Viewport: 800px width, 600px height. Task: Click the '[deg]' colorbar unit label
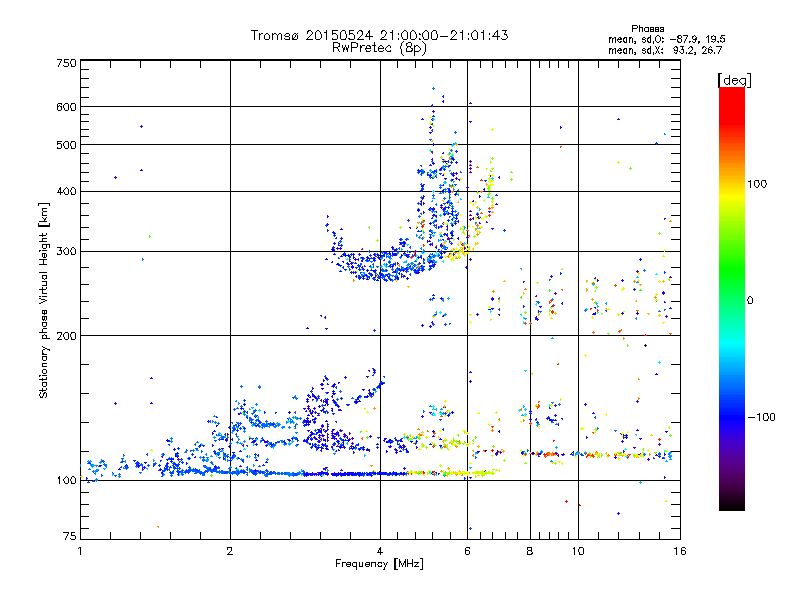pos(734,80)
